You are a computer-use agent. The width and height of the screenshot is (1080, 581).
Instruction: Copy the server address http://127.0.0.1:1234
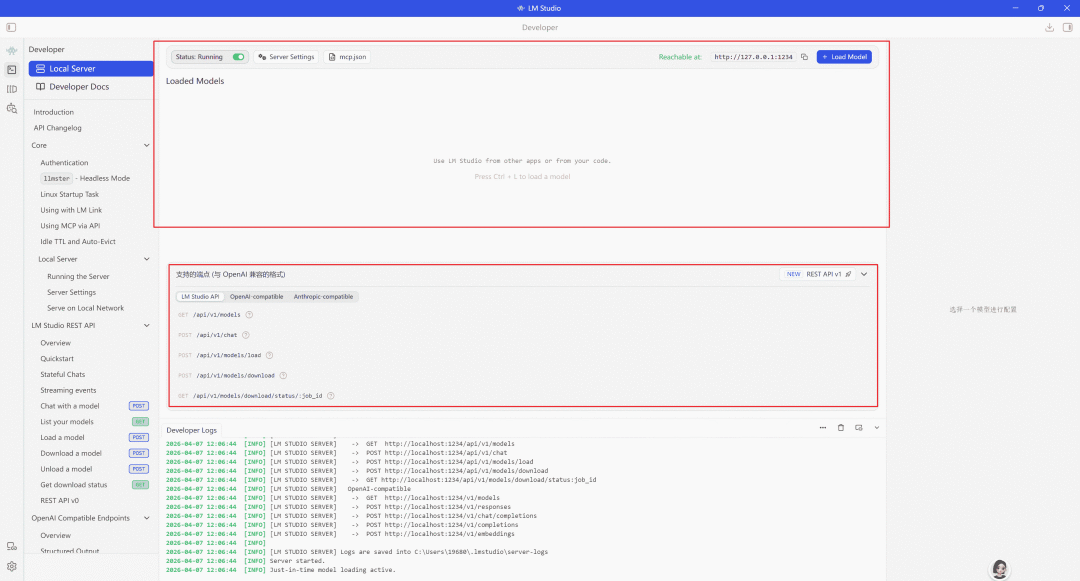[804, 57]
